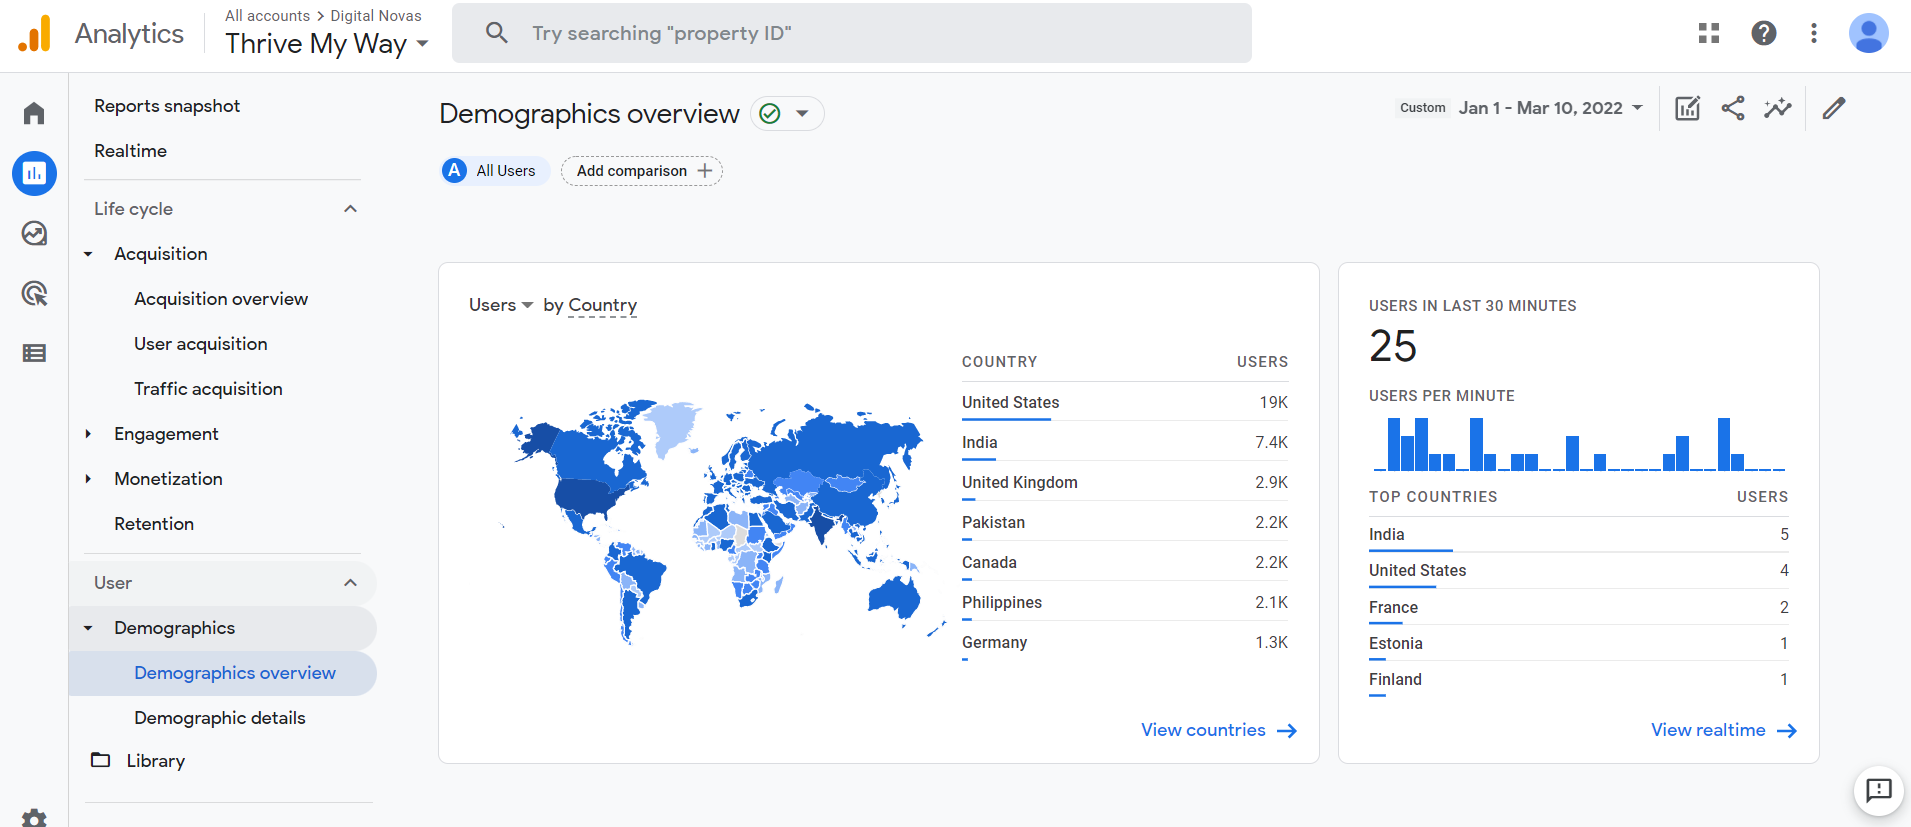Open the Explore icon in left rail

pos(34,233)
